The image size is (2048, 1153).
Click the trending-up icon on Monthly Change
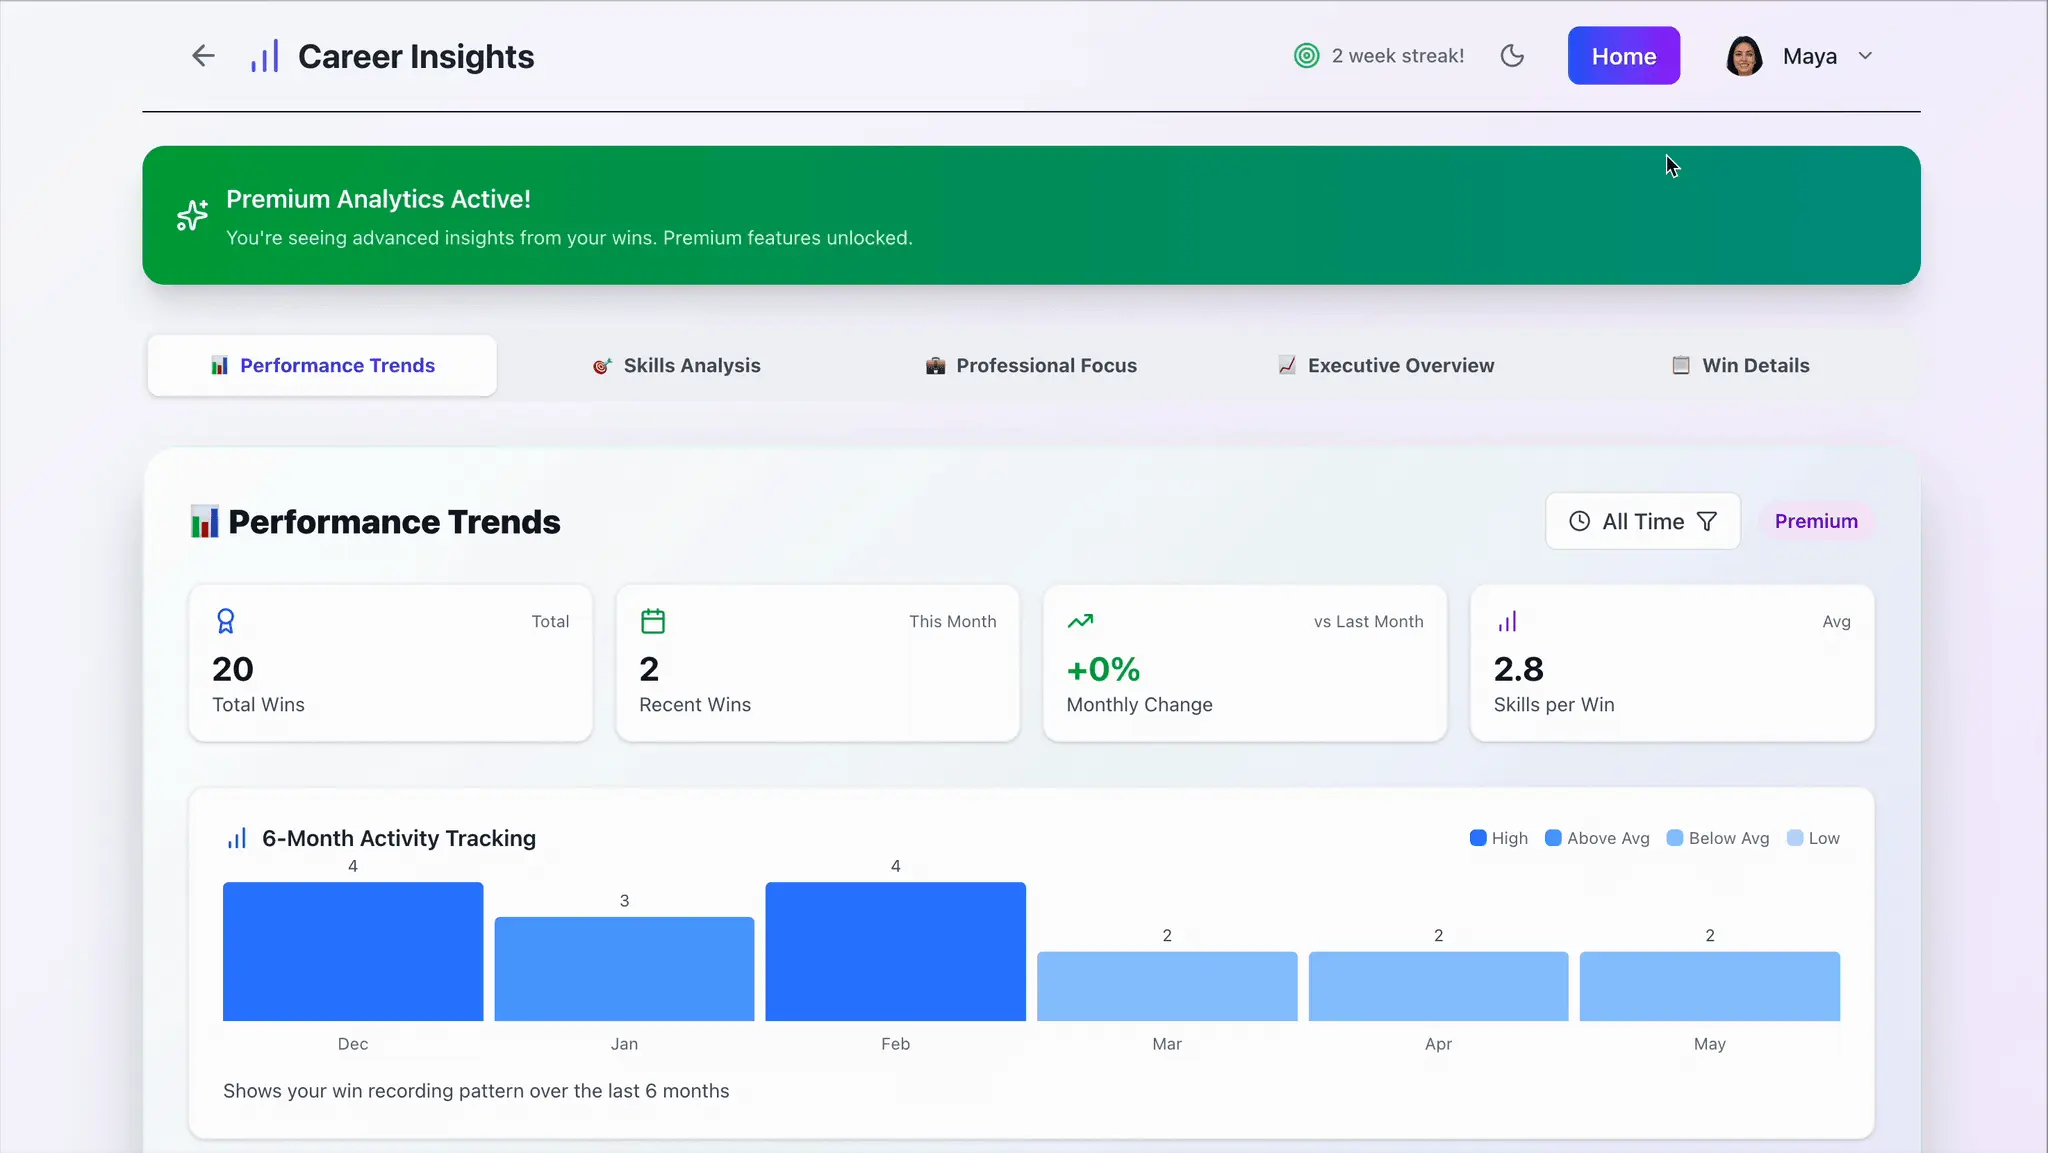click(1080, 621)
